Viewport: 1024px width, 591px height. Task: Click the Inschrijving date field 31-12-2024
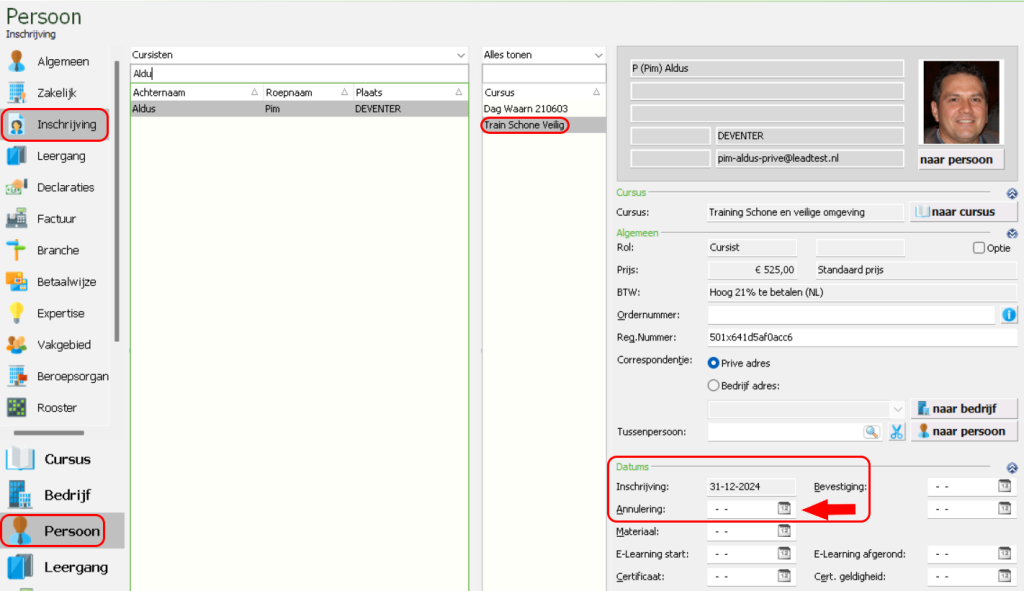point(752,487)
